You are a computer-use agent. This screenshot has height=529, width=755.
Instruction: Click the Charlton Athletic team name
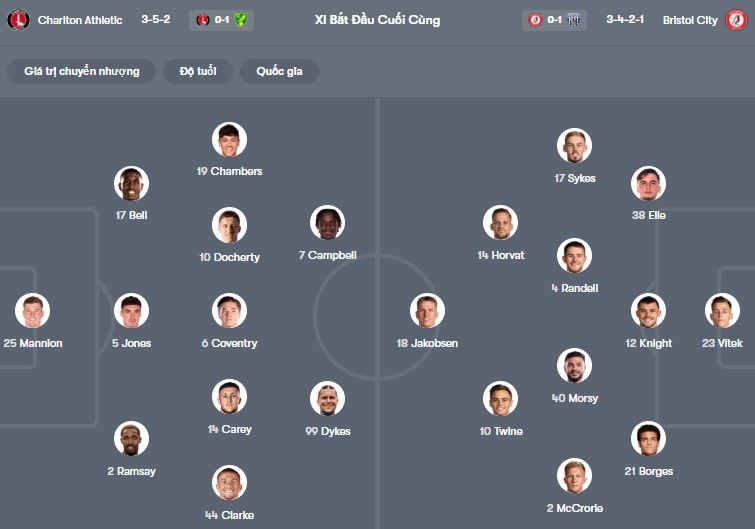tap(80, 20)
